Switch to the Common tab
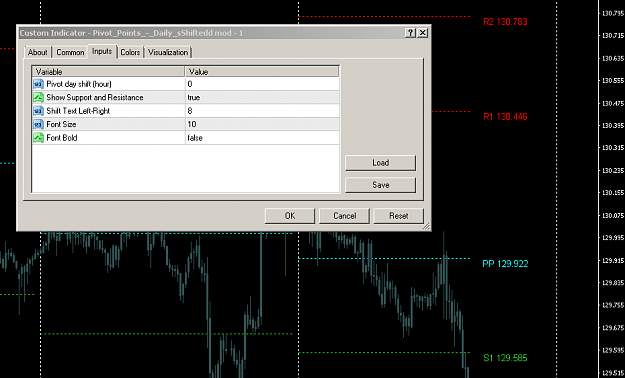This screenshot has height=378, width=625. click(x=70, y=52)
